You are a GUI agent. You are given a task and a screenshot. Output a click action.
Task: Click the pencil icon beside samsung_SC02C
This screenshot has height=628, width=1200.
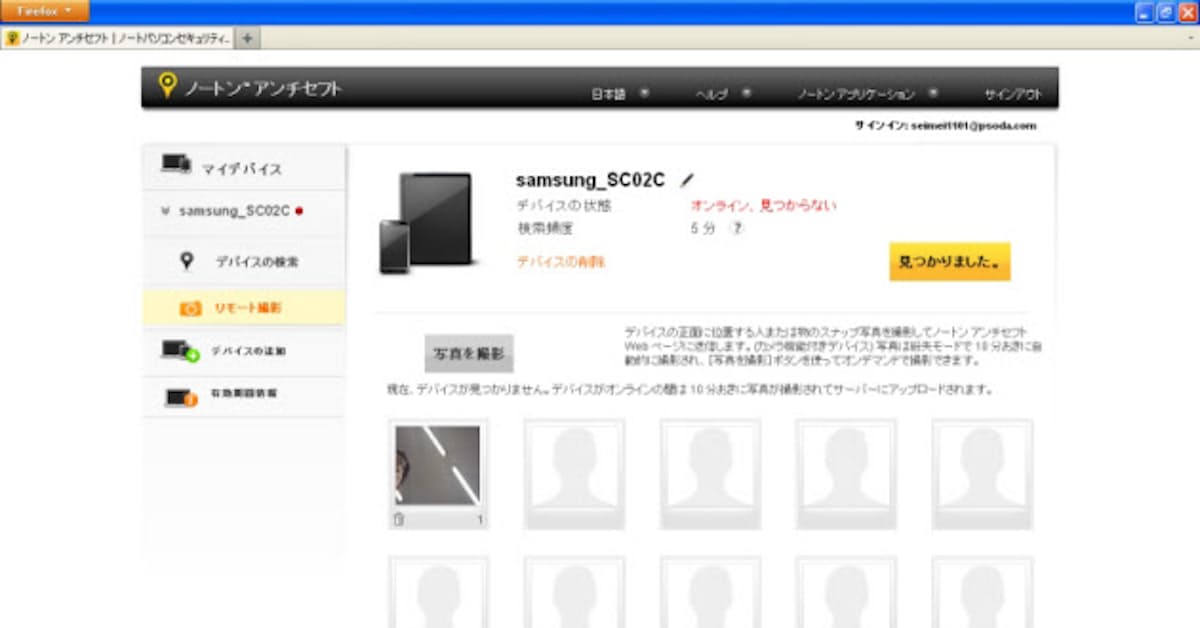686,180
